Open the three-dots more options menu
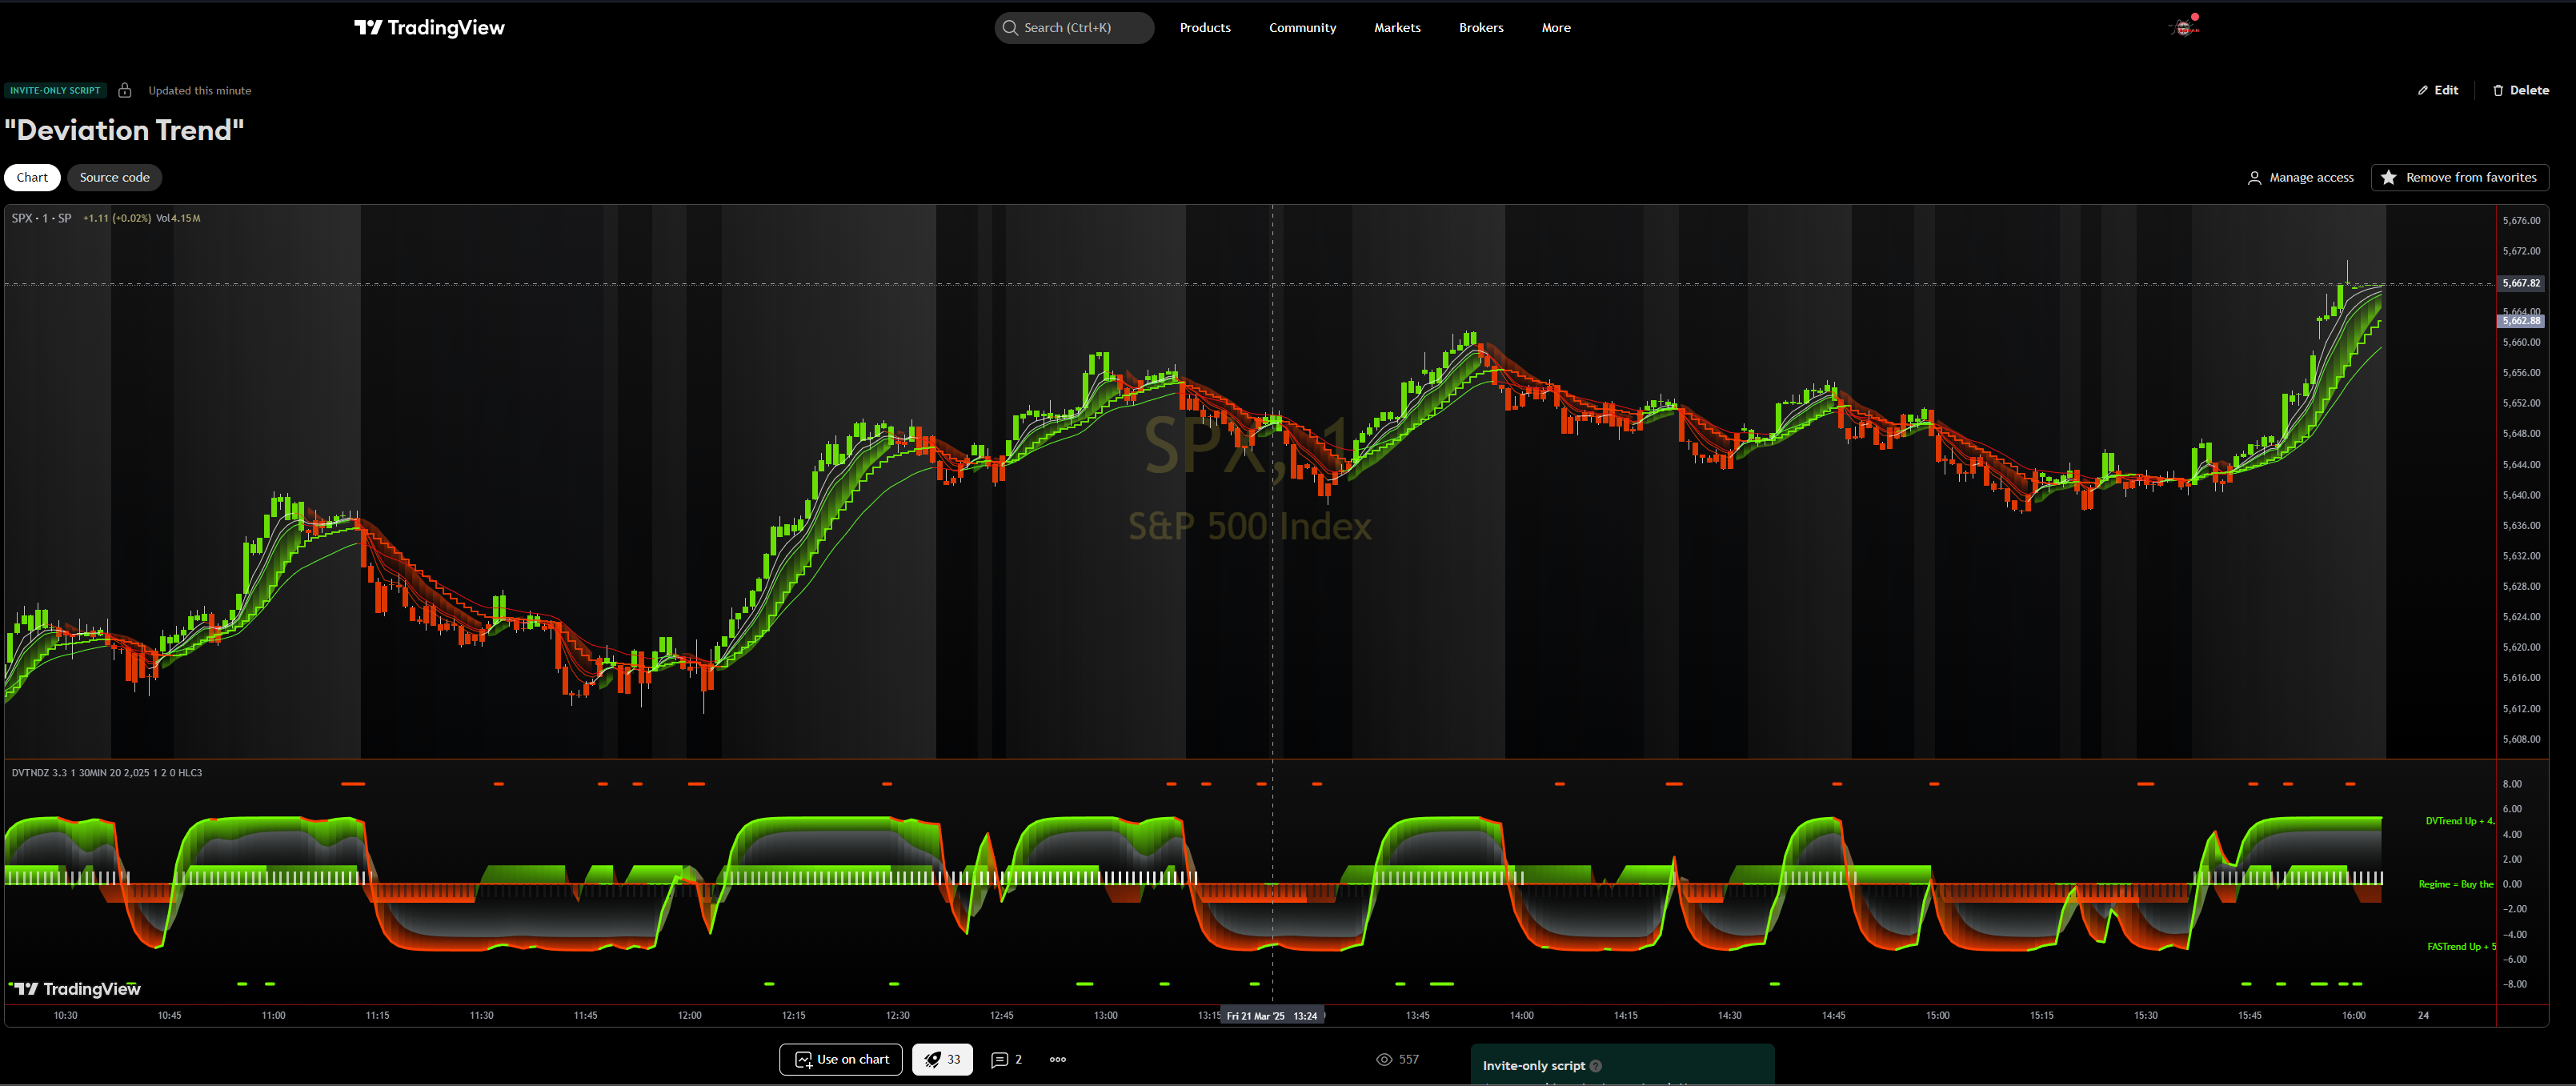The image size is (2576, 1086). coord(1058,1059)
